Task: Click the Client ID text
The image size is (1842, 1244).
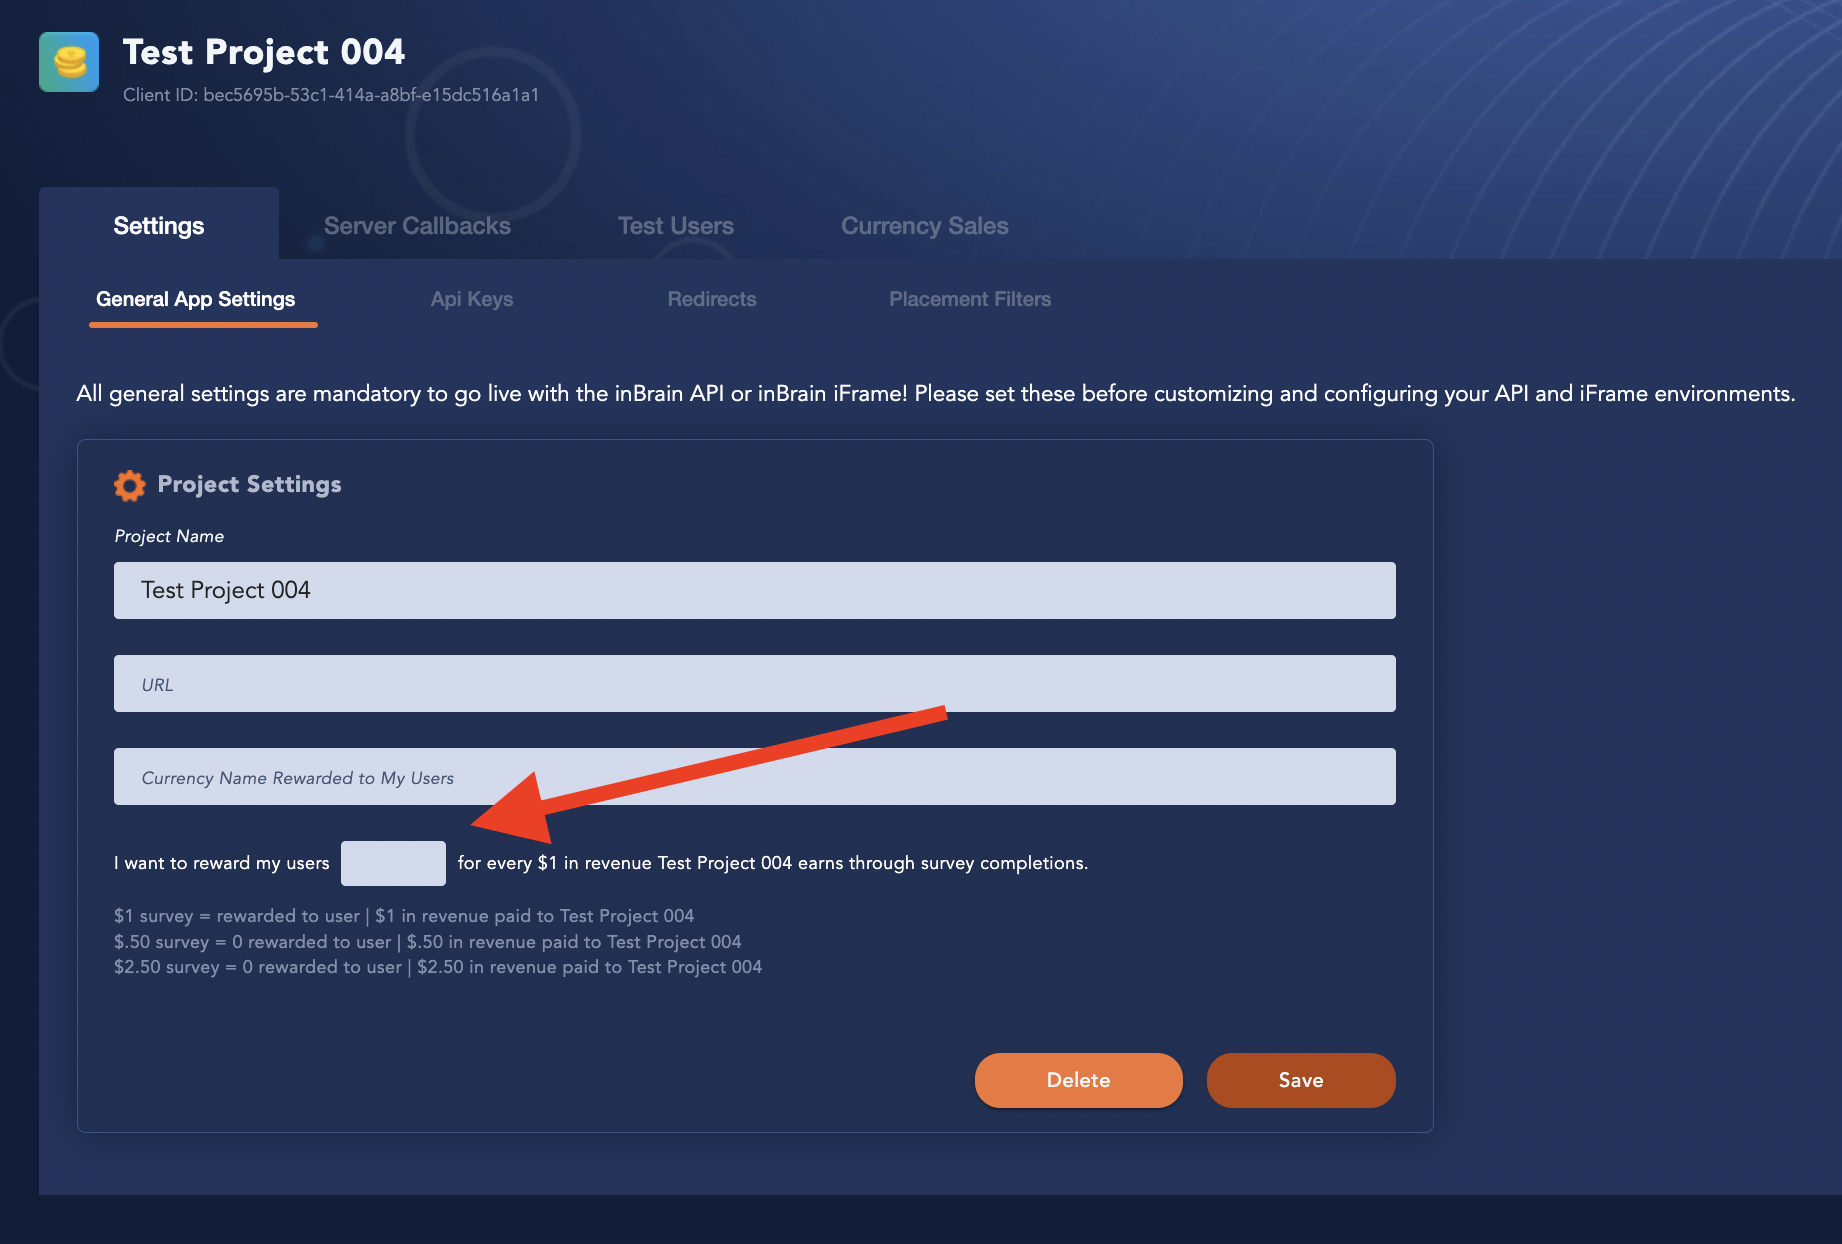Action: point(331,95)
